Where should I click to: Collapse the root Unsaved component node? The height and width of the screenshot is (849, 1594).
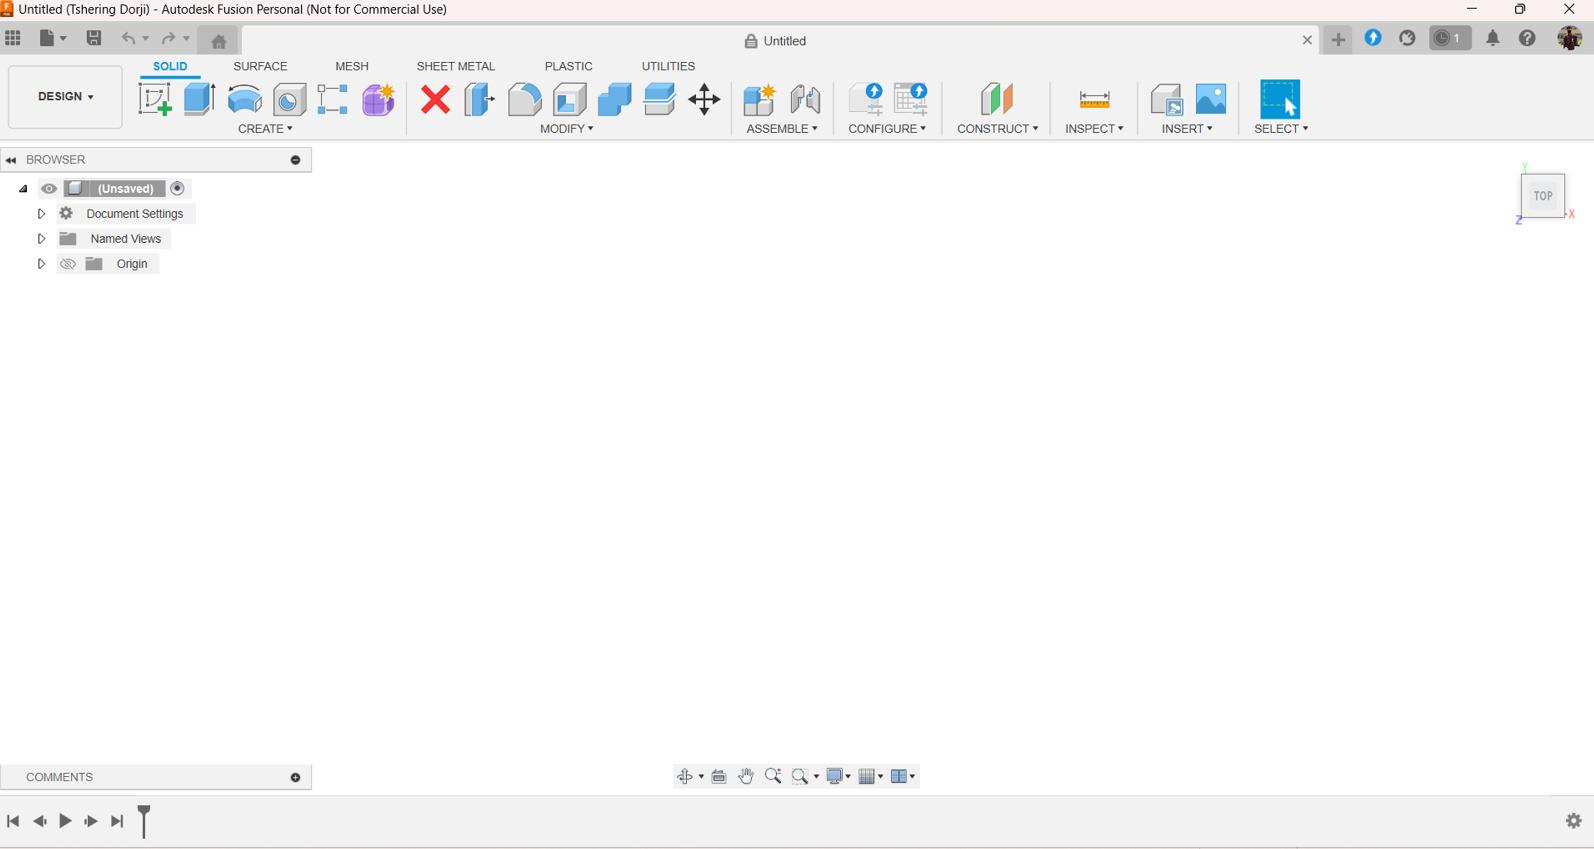[x=23, y=189]
